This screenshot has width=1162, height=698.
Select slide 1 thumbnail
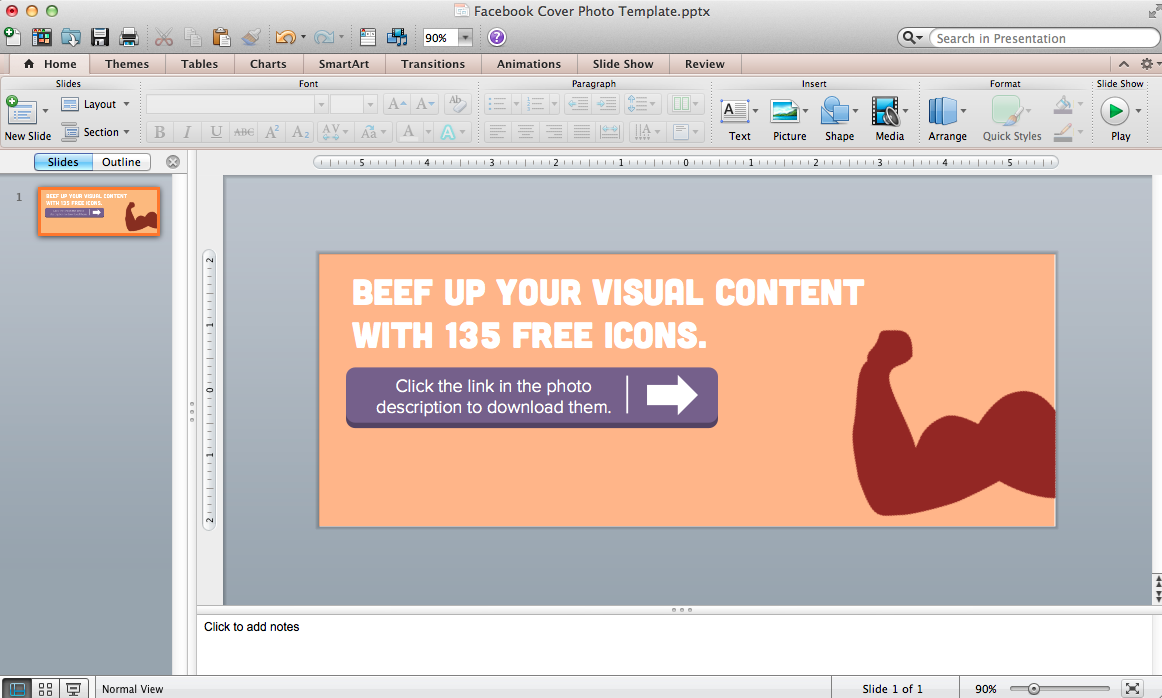pyautogui.click(x=99, y=212)
